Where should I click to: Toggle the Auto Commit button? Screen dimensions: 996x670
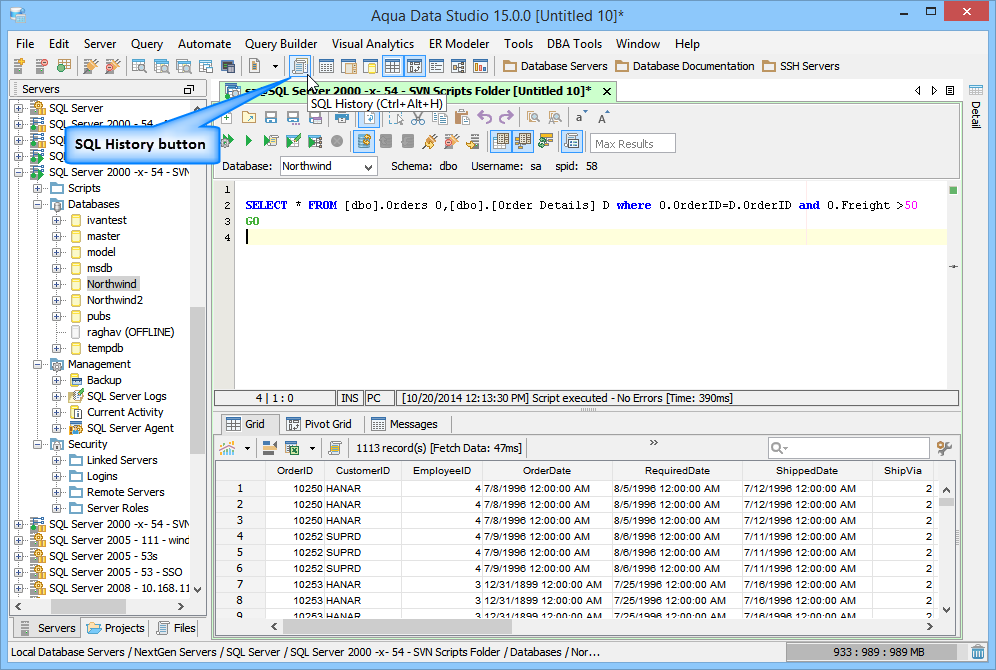point(364,141)
